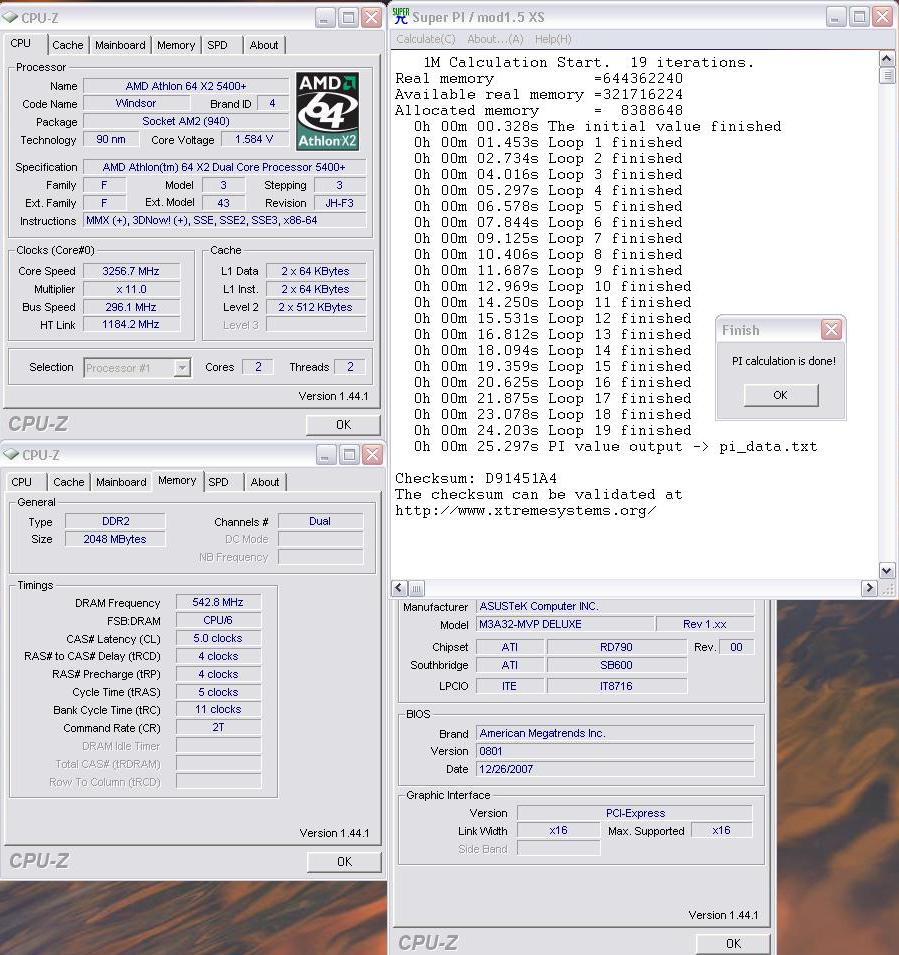This screenshot has width=899, height=955.
Task: Click Super PI horizontal scrollbar right arrow
Action: point(869,588)
